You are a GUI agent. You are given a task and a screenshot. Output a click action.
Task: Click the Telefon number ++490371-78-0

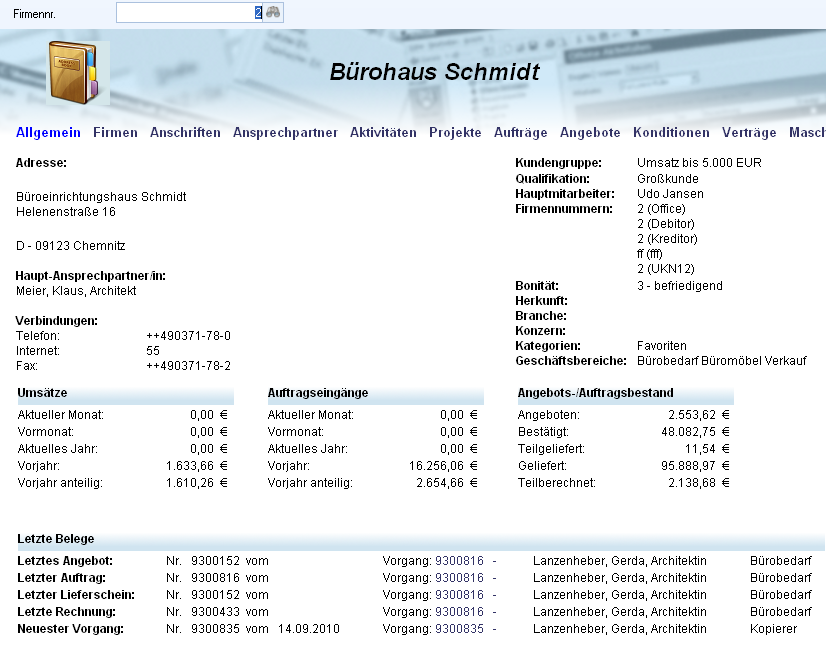point(188,336)
